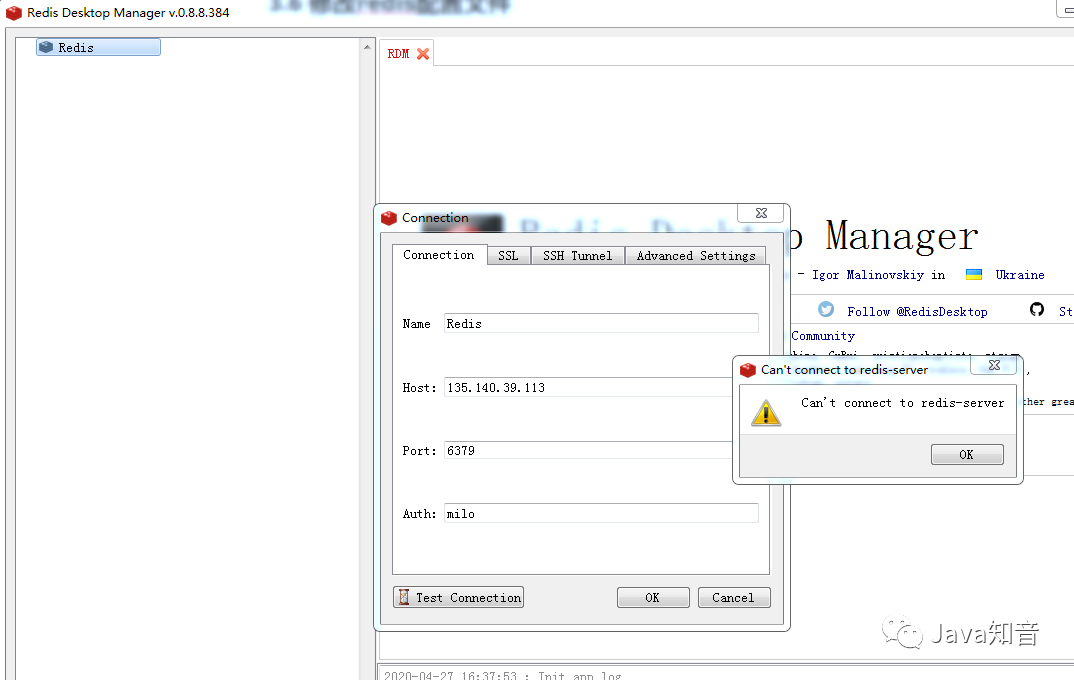Click the Test Connection button
The height and width of the screenshot is (680, 1074).
458,597
